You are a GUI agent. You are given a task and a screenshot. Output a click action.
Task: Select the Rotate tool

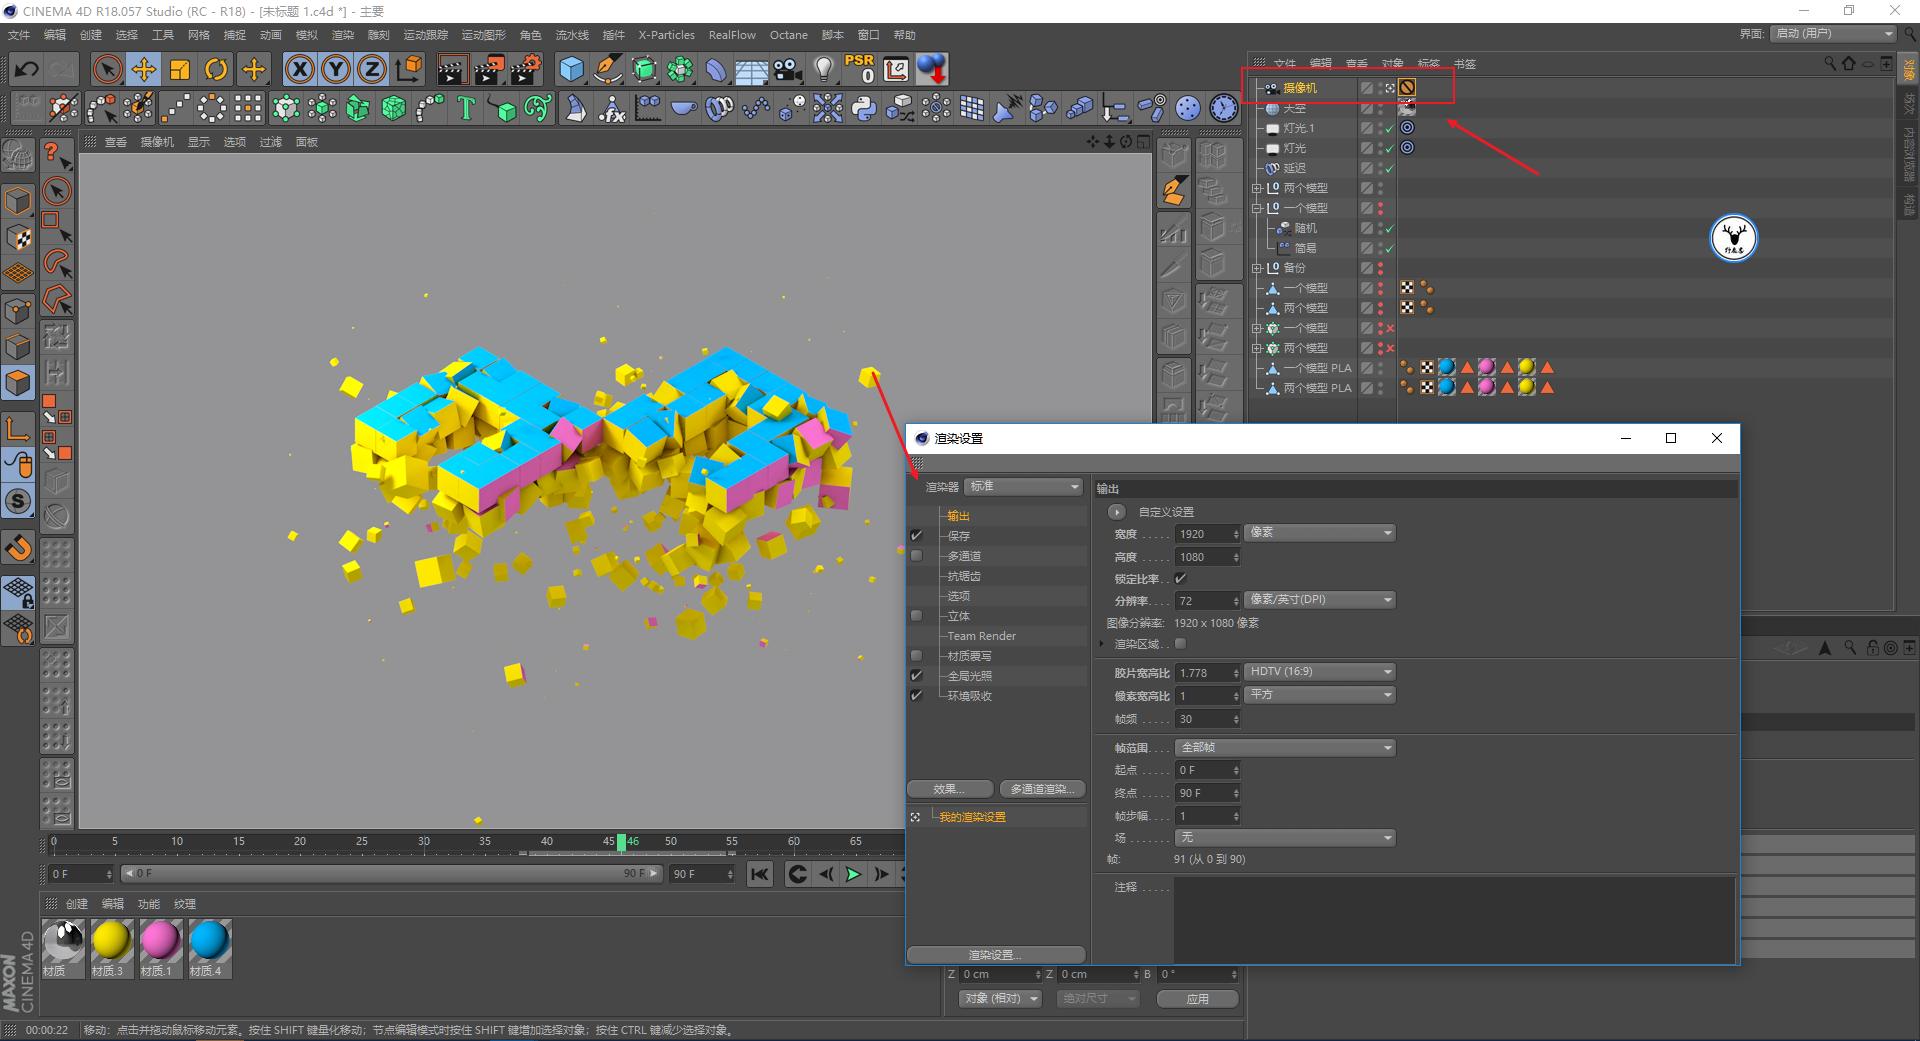coord(216,69)
